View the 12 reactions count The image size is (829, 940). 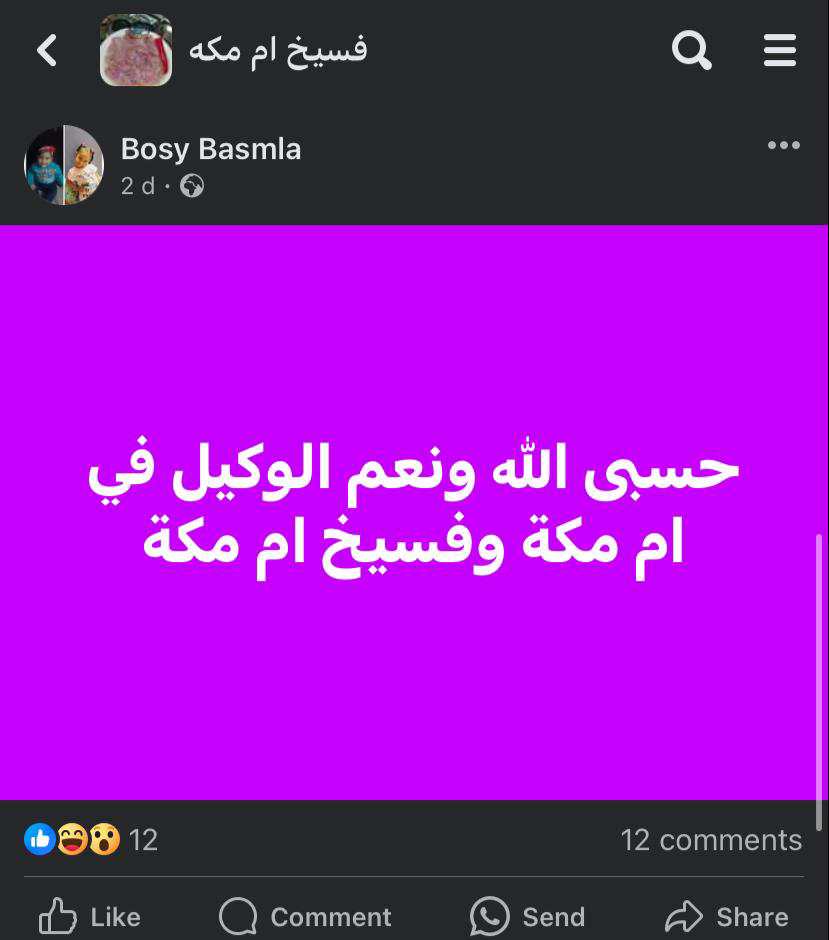coord(143,840)
